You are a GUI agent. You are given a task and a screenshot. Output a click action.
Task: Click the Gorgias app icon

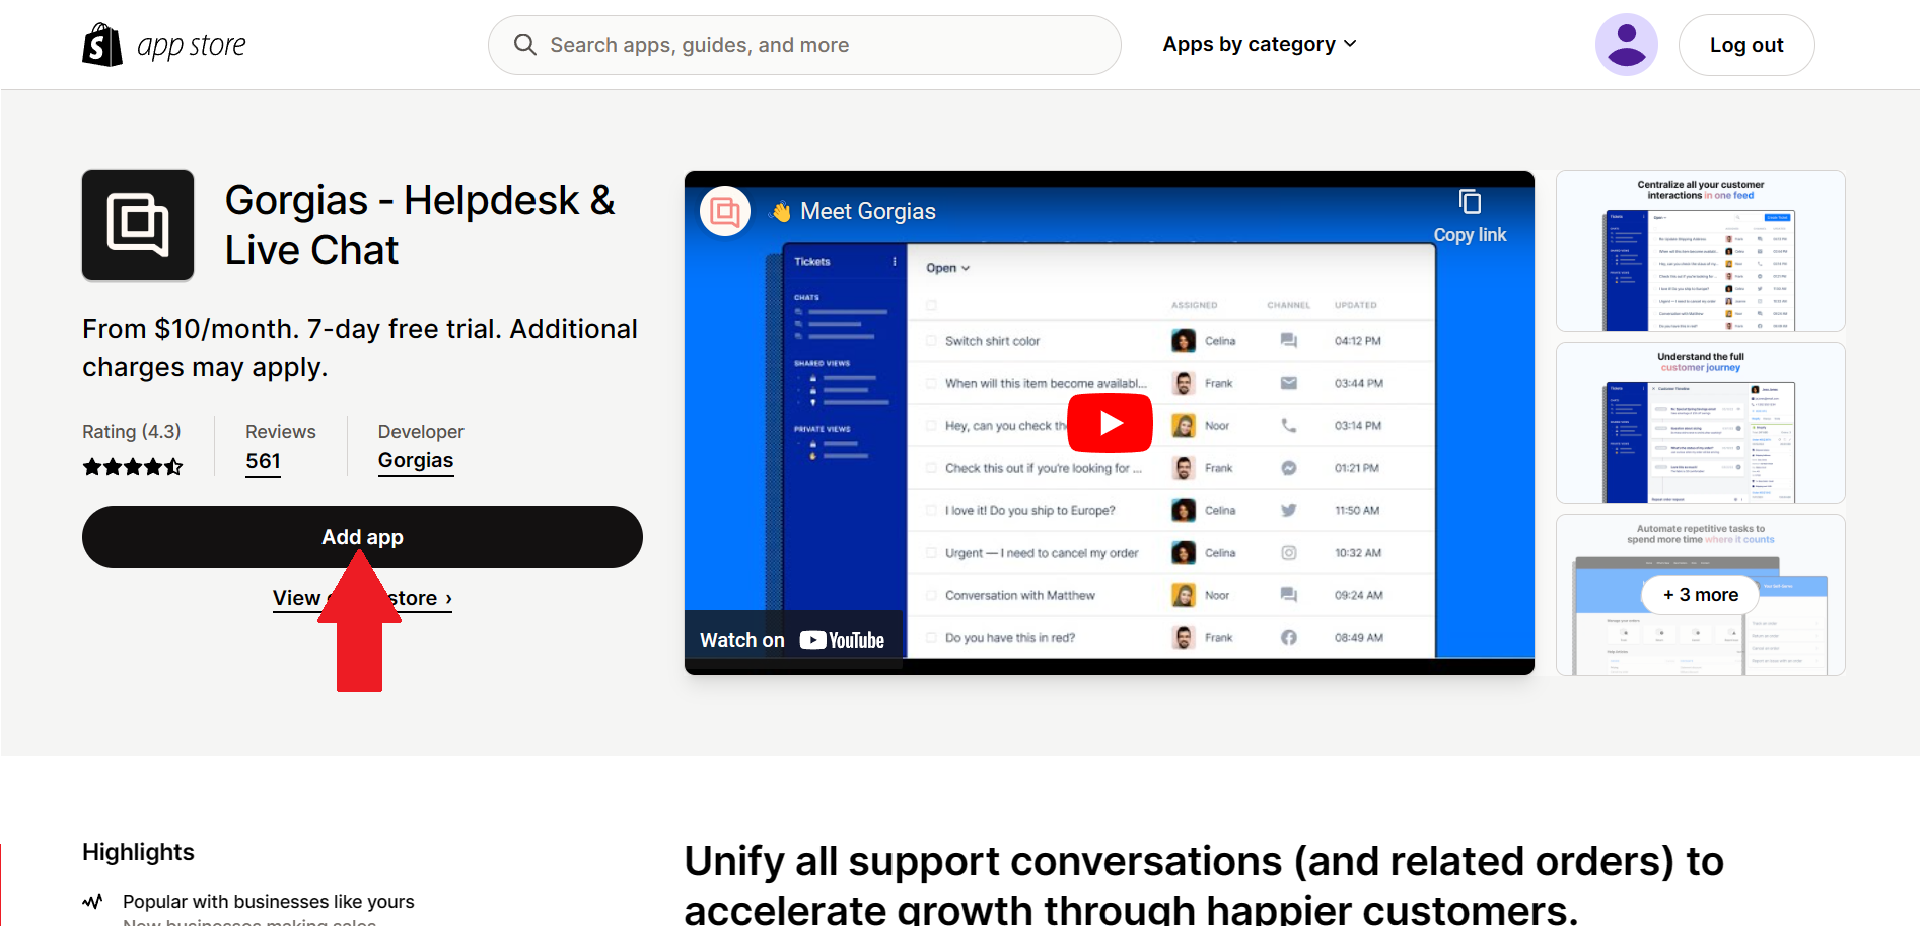click(138, 225)
